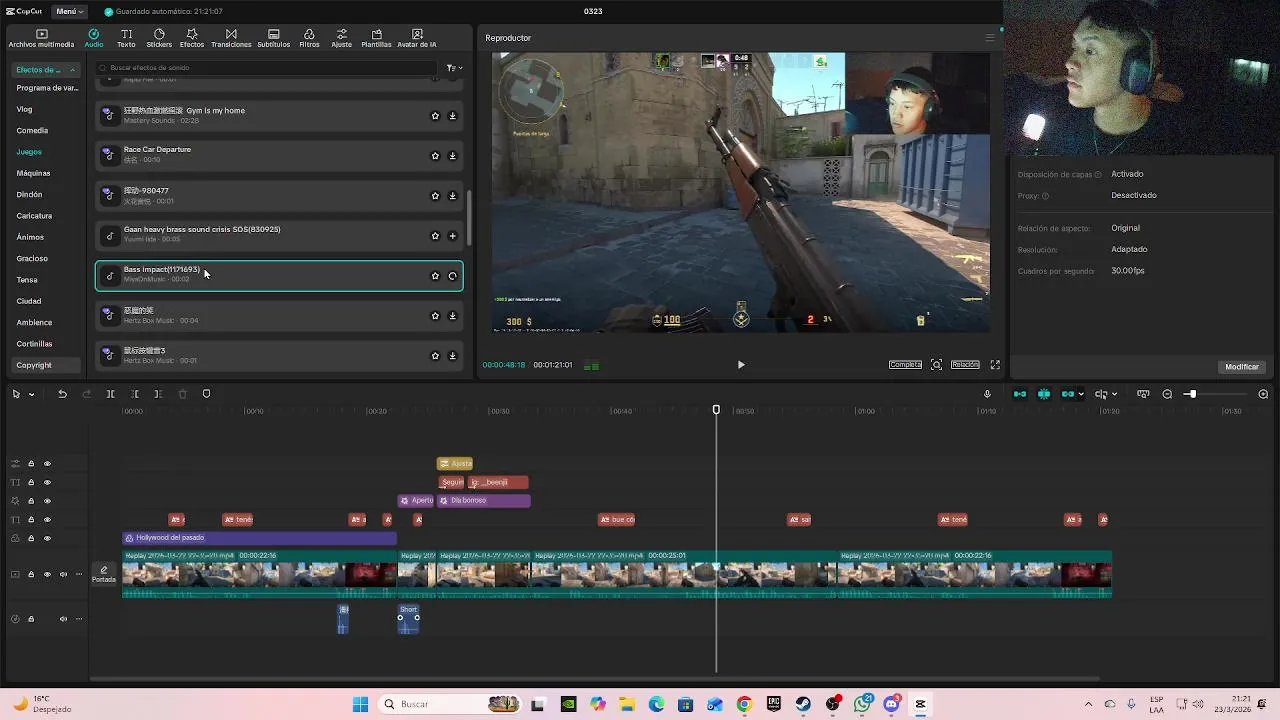Image resolution: width=1280 pixels, height=720 pixels.
Task: Open the Stickers tab
Action: [x=159, y=39]
